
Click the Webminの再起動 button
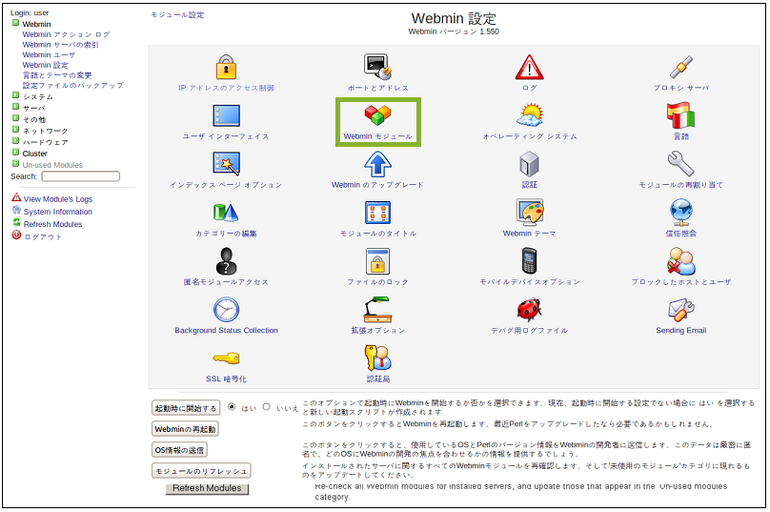coord(185,429)
